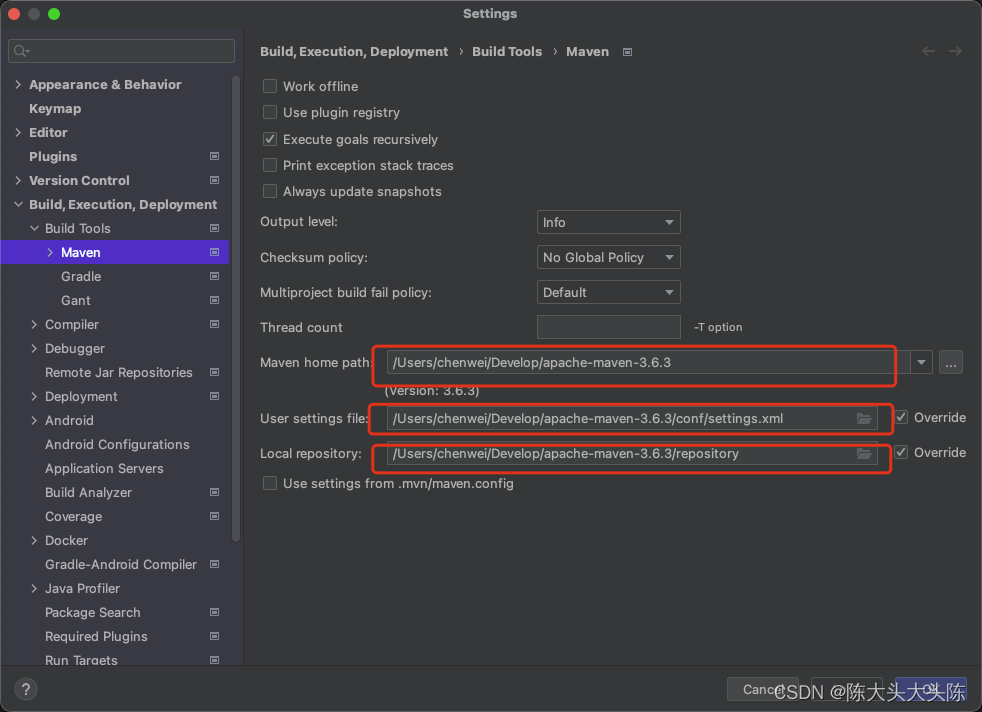The image size is (982, 712).
Task: Uncheck Execute goals recursively
Action: coord(270,139)
